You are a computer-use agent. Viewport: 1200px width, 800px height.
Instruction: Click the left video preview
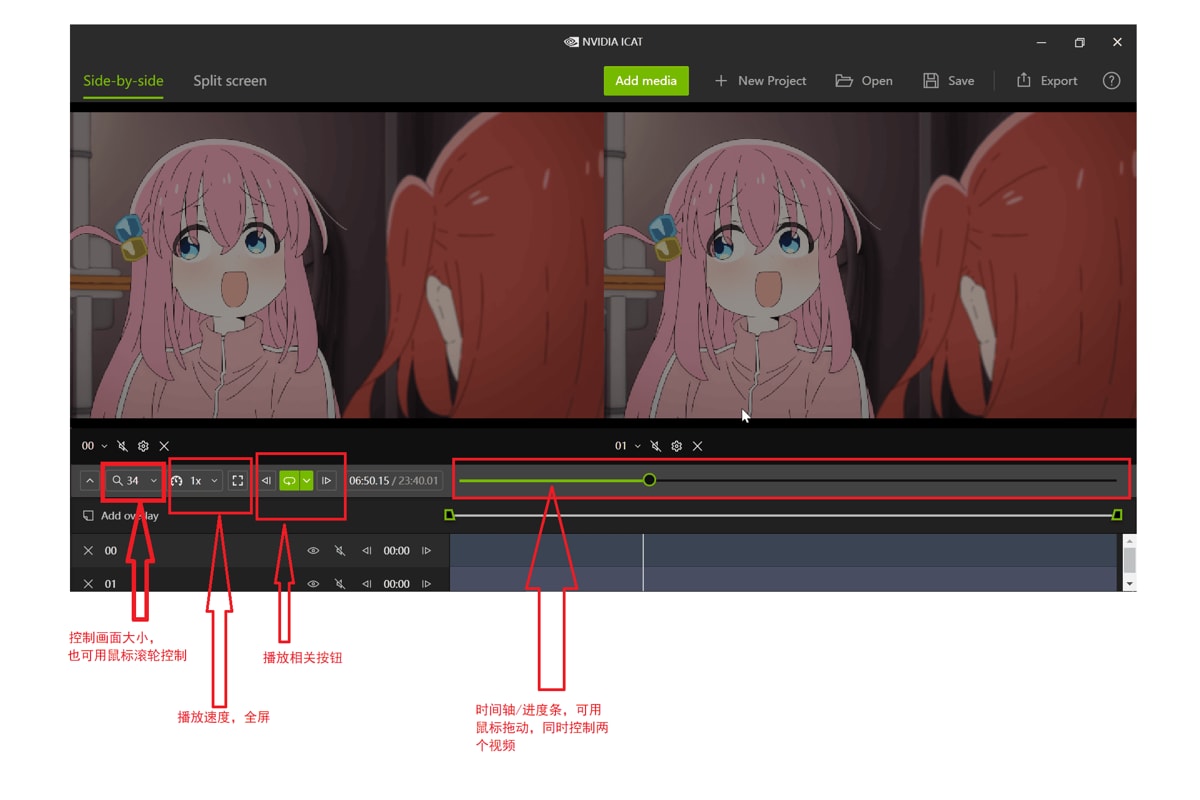[x=337, y=265]
